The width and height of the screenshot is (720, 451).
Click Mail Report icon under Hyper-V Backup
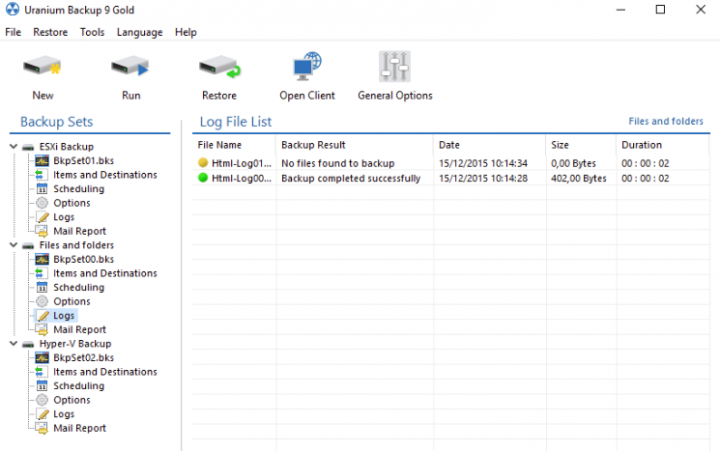coord(42,428)
